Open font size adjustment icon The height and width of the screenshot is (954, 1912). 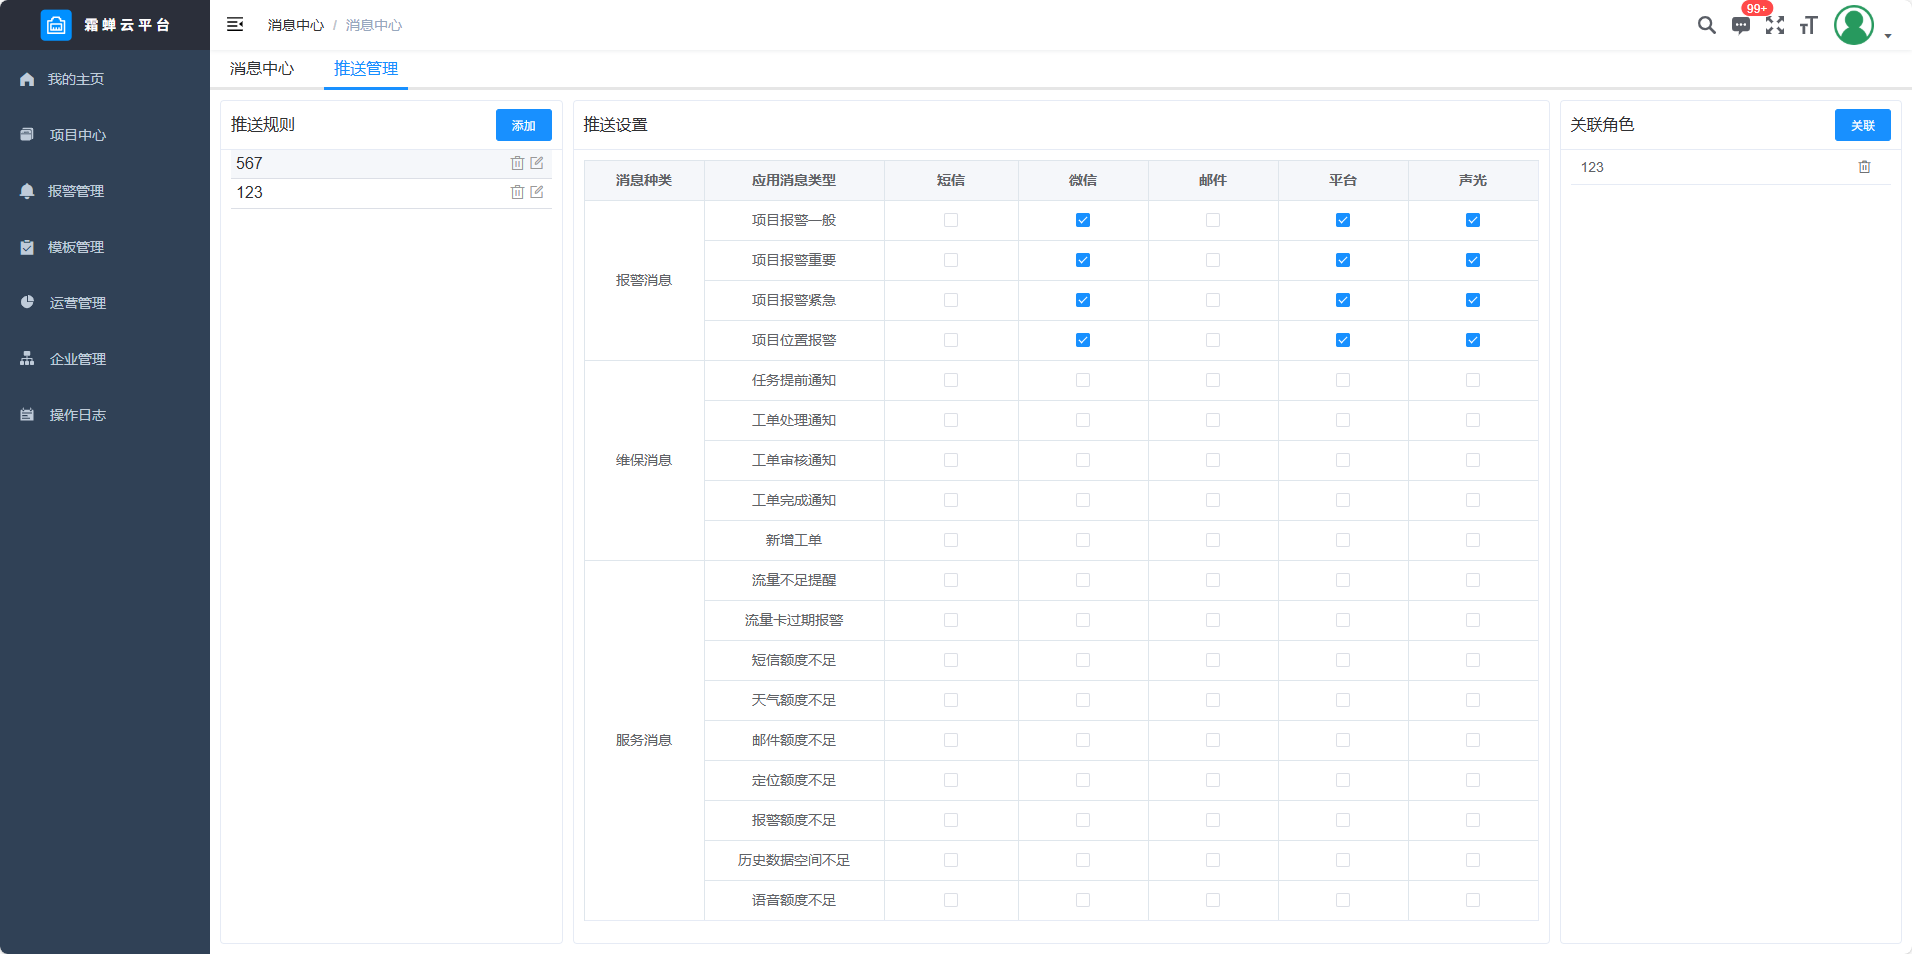pyautogui.click(x=1808, y=25)
